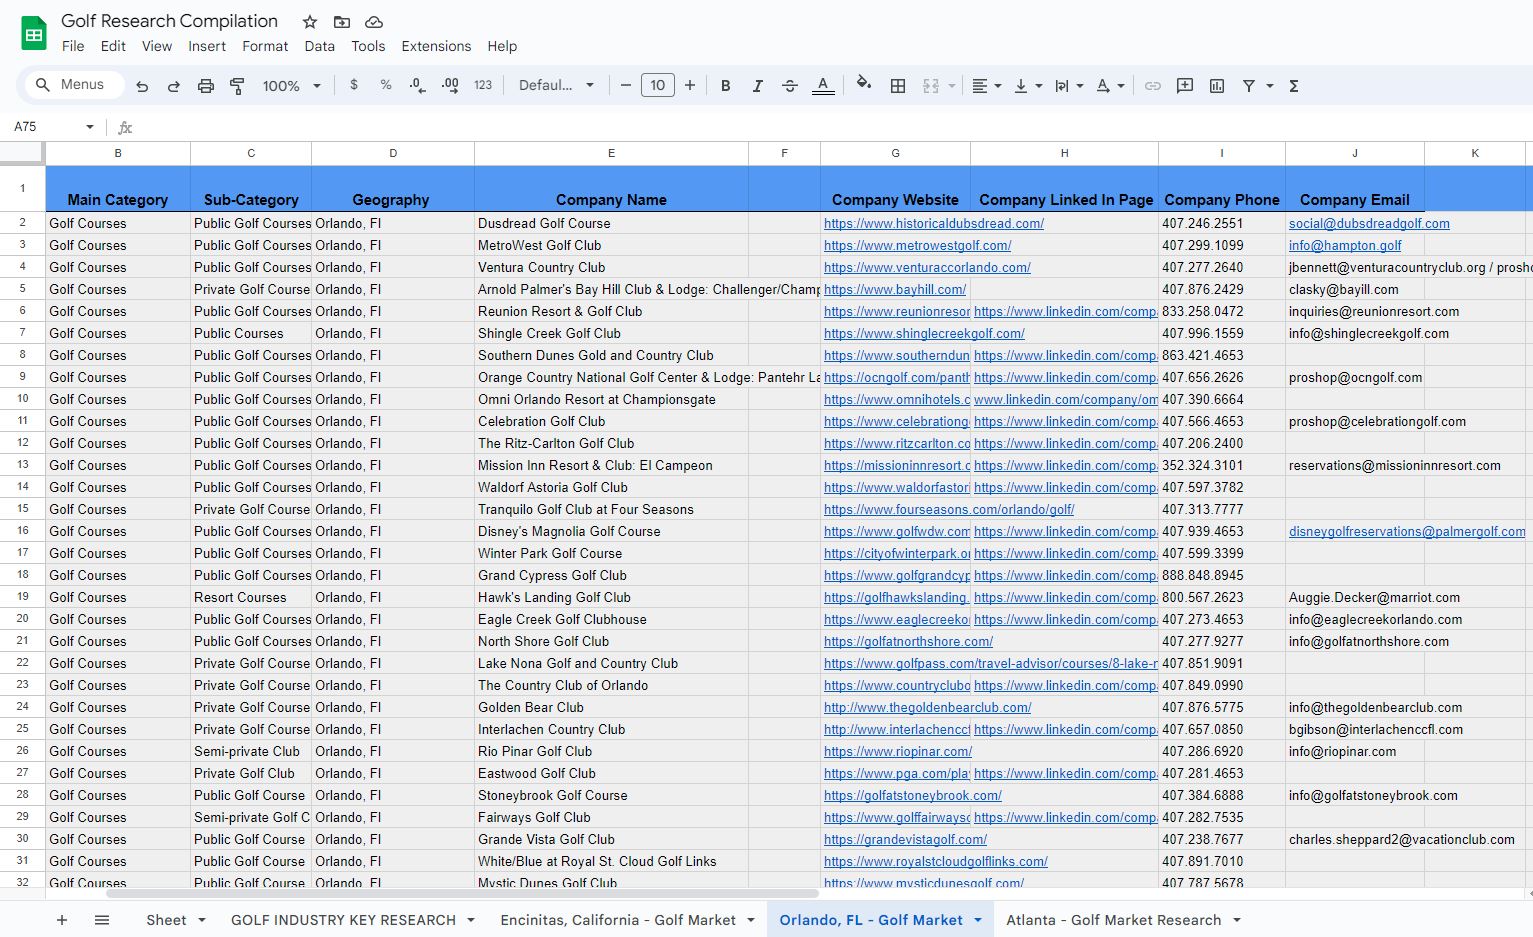Open the 123 number formats menu

coord(483,86)
